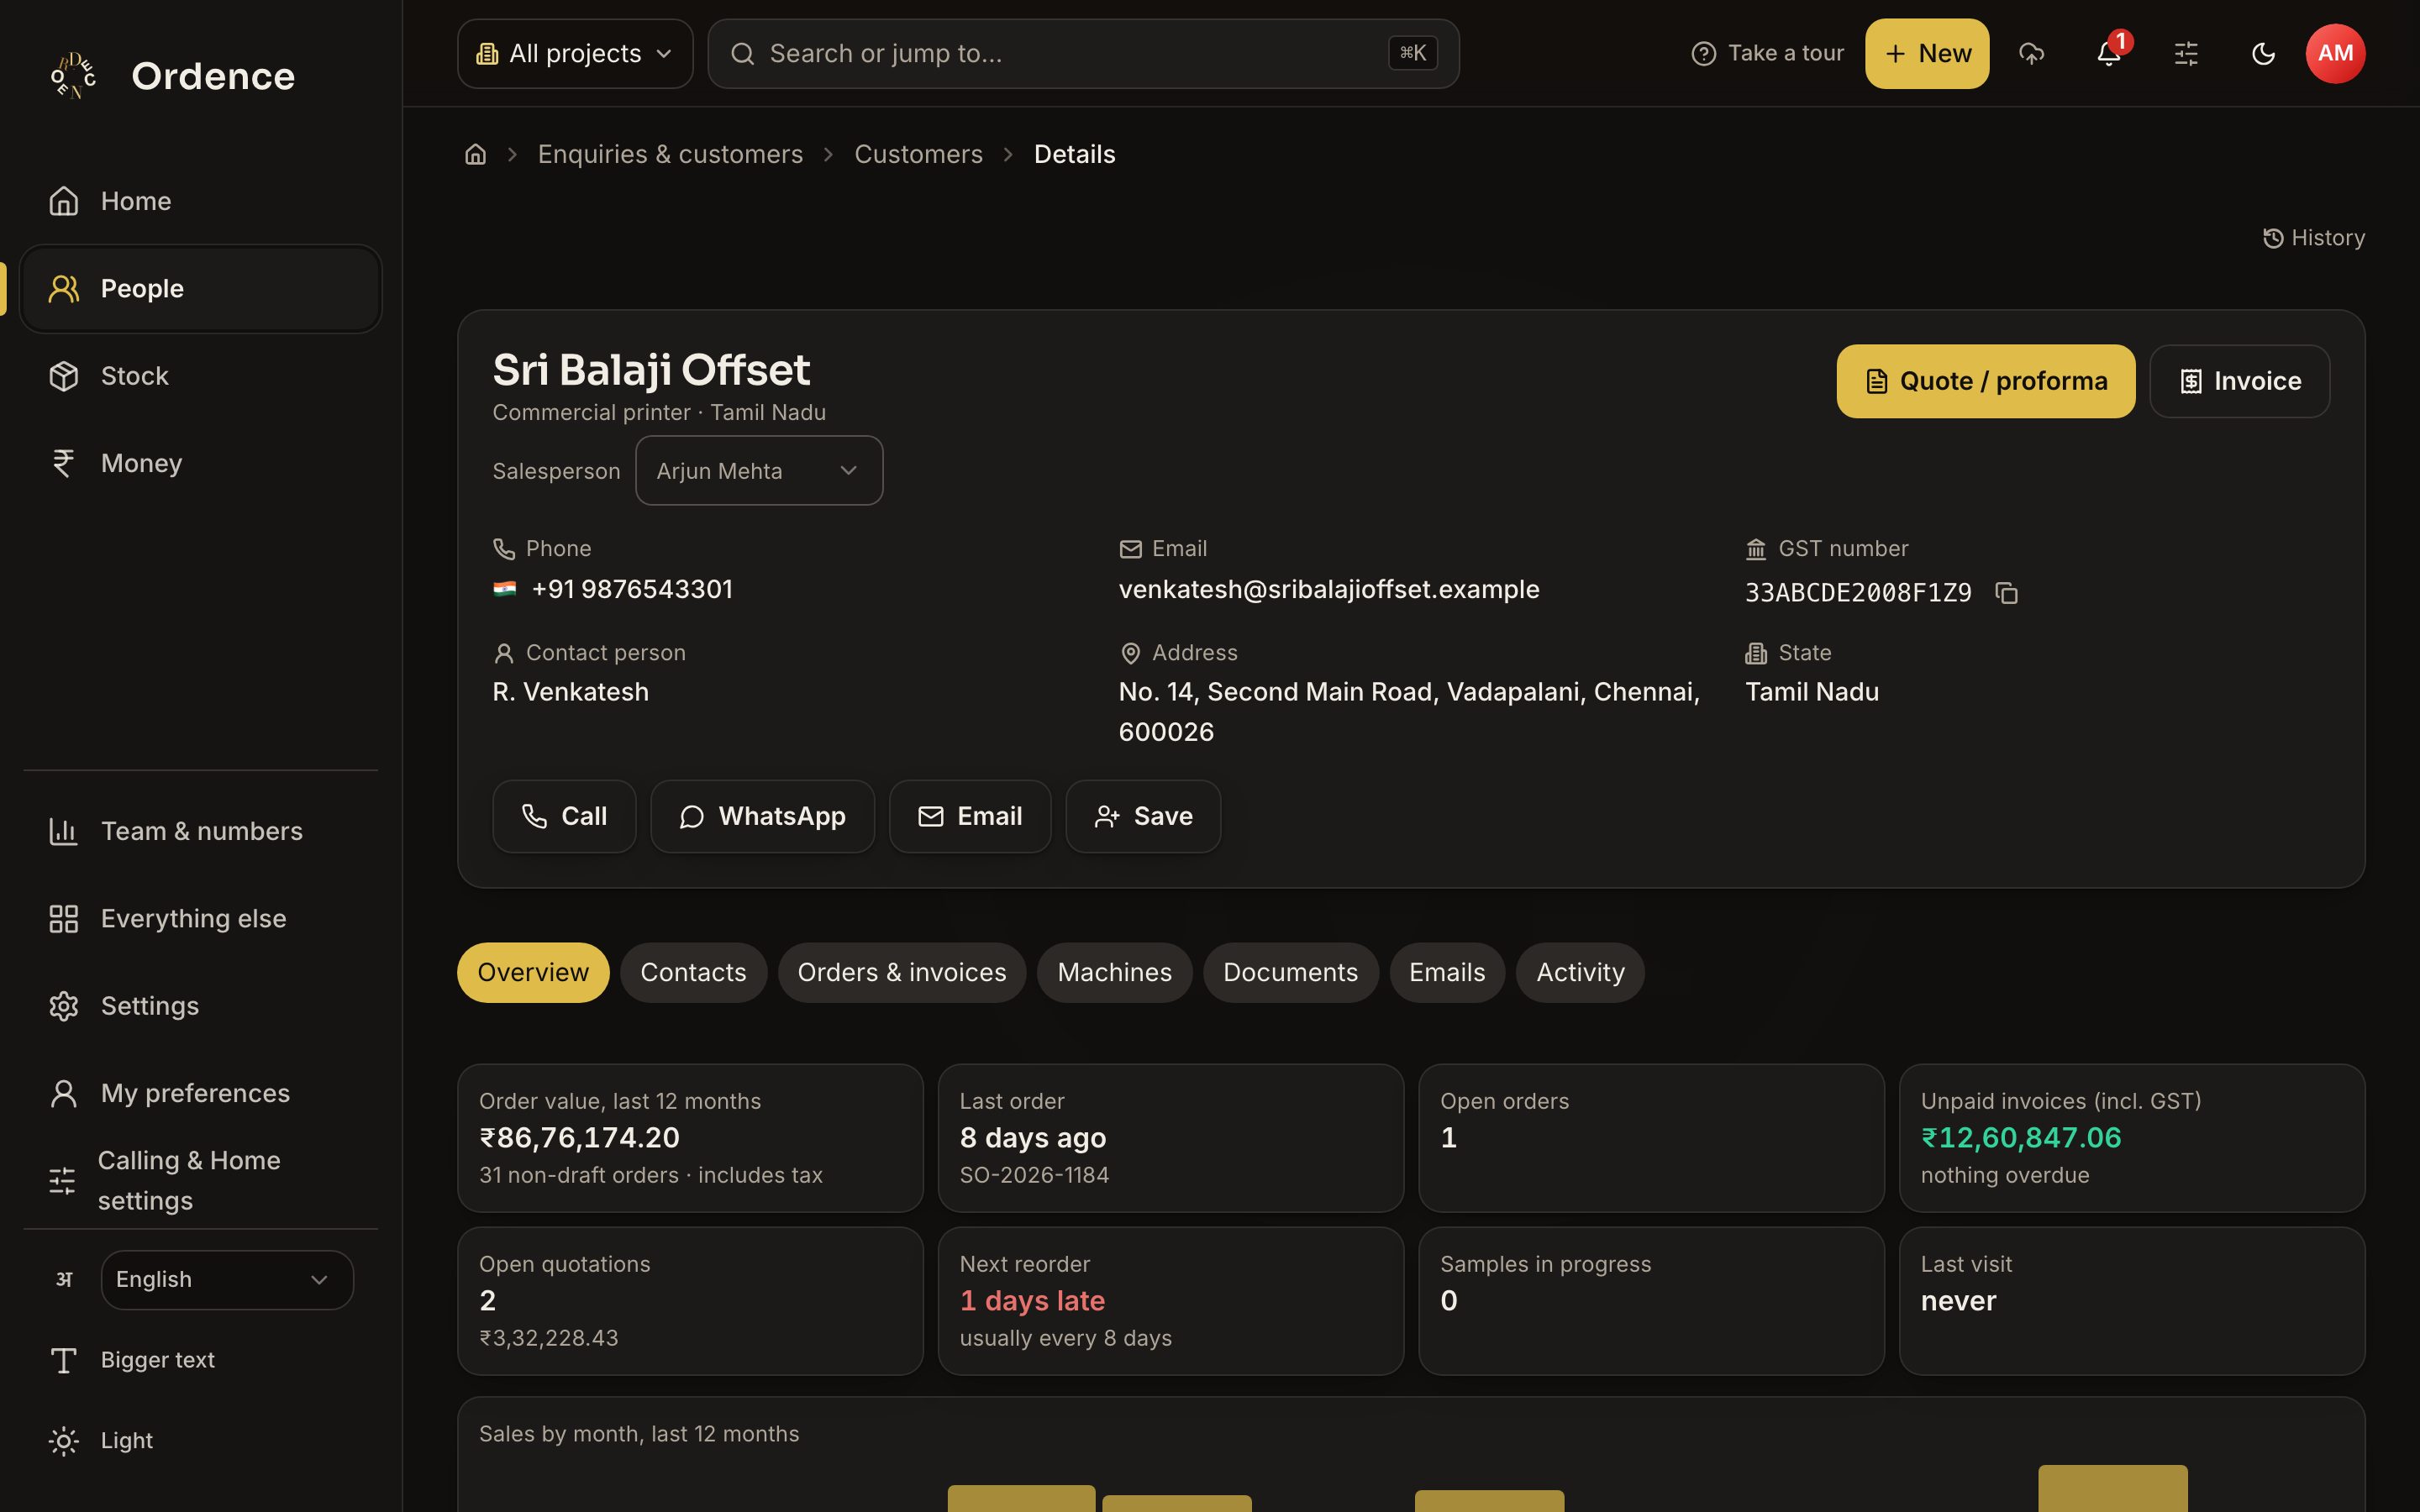The height and width of the screenshot is (1512, 2420).
Task: Click the Open orders card
Action: (1651, 1138)
